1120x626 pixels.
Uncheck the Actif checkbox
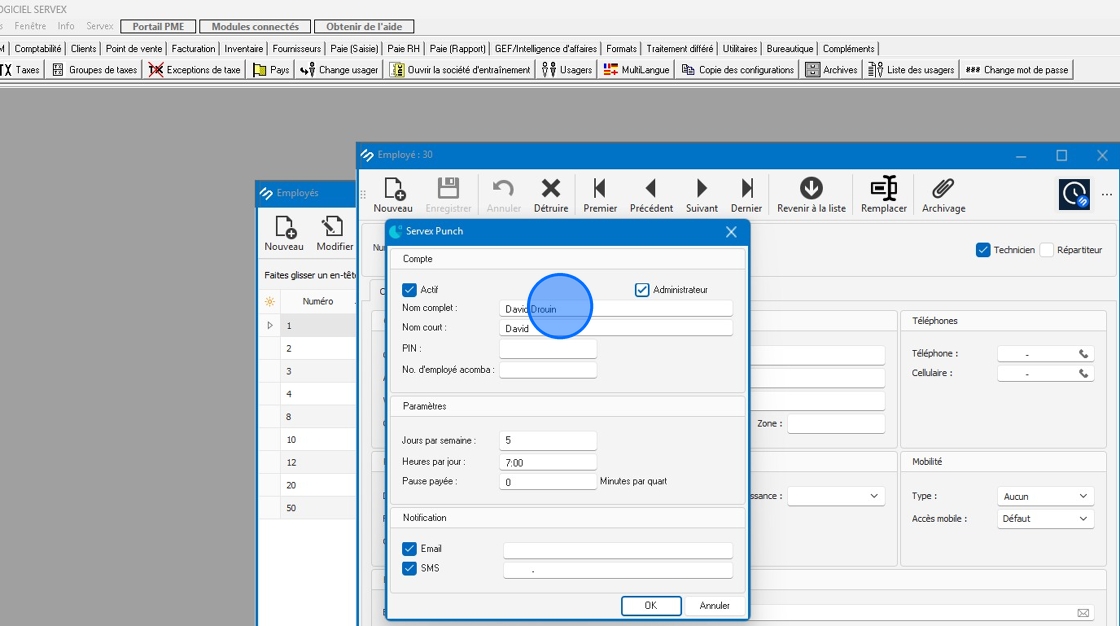[409, 290]
